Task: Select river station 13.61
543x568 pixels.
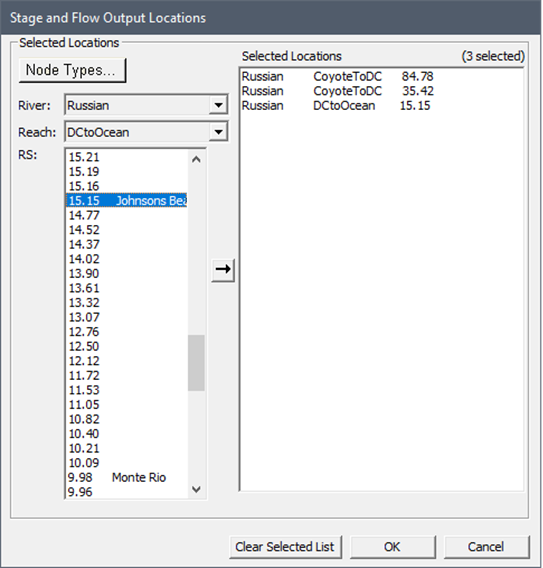Action: click(127, 288)
